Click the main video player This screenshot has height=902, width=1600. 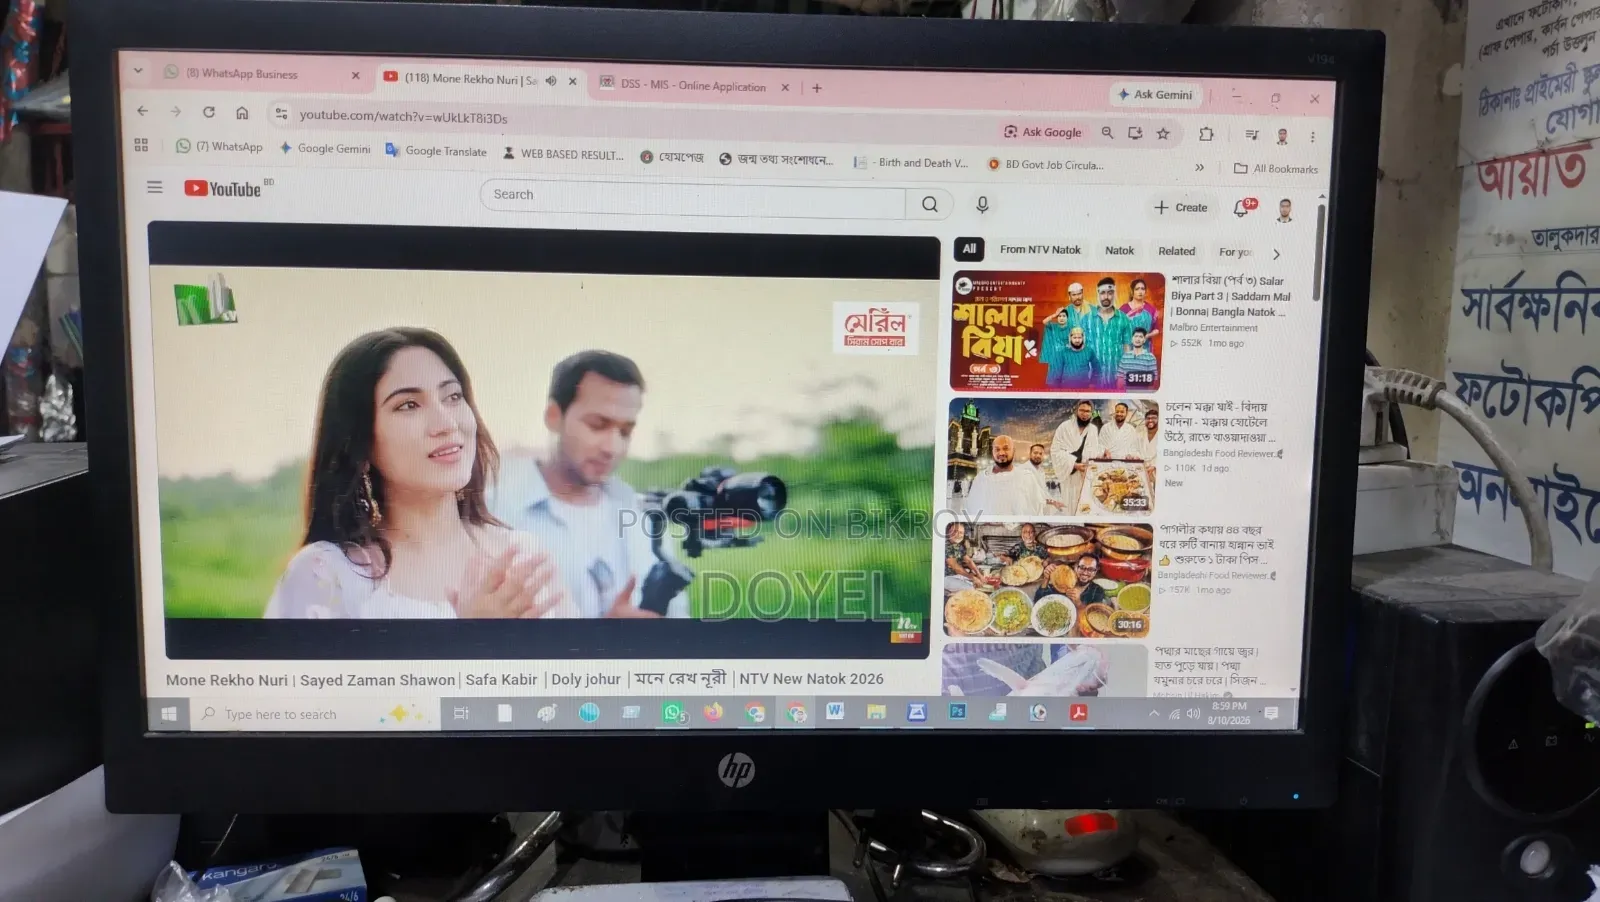[545, 440]
